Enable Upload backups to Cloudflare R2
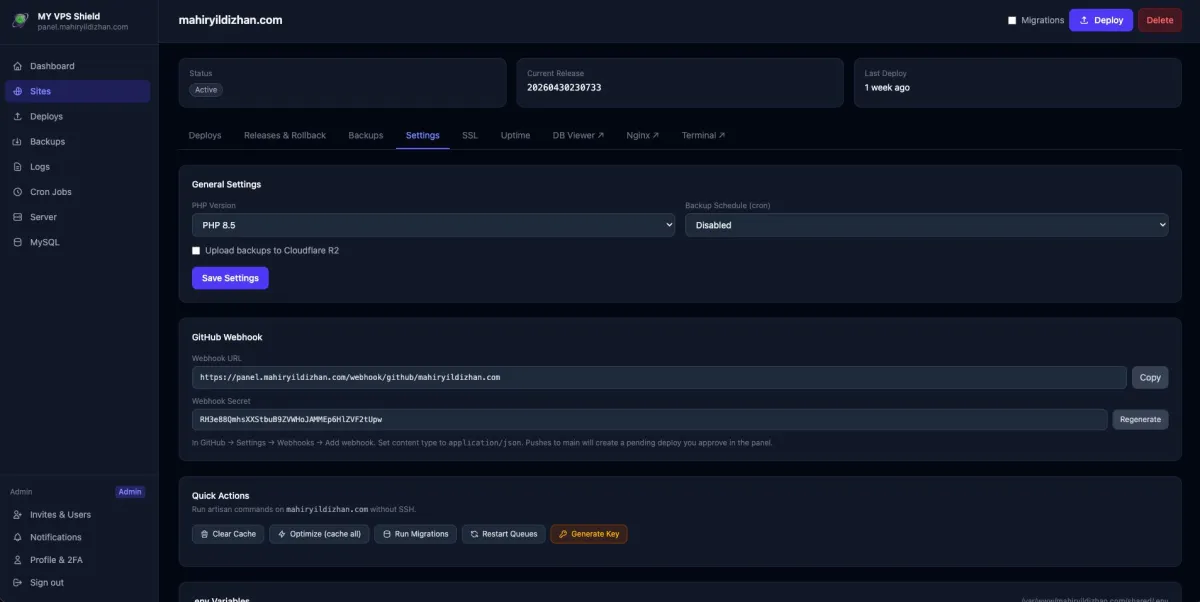Screen dimensions: 1200x602 196,250
